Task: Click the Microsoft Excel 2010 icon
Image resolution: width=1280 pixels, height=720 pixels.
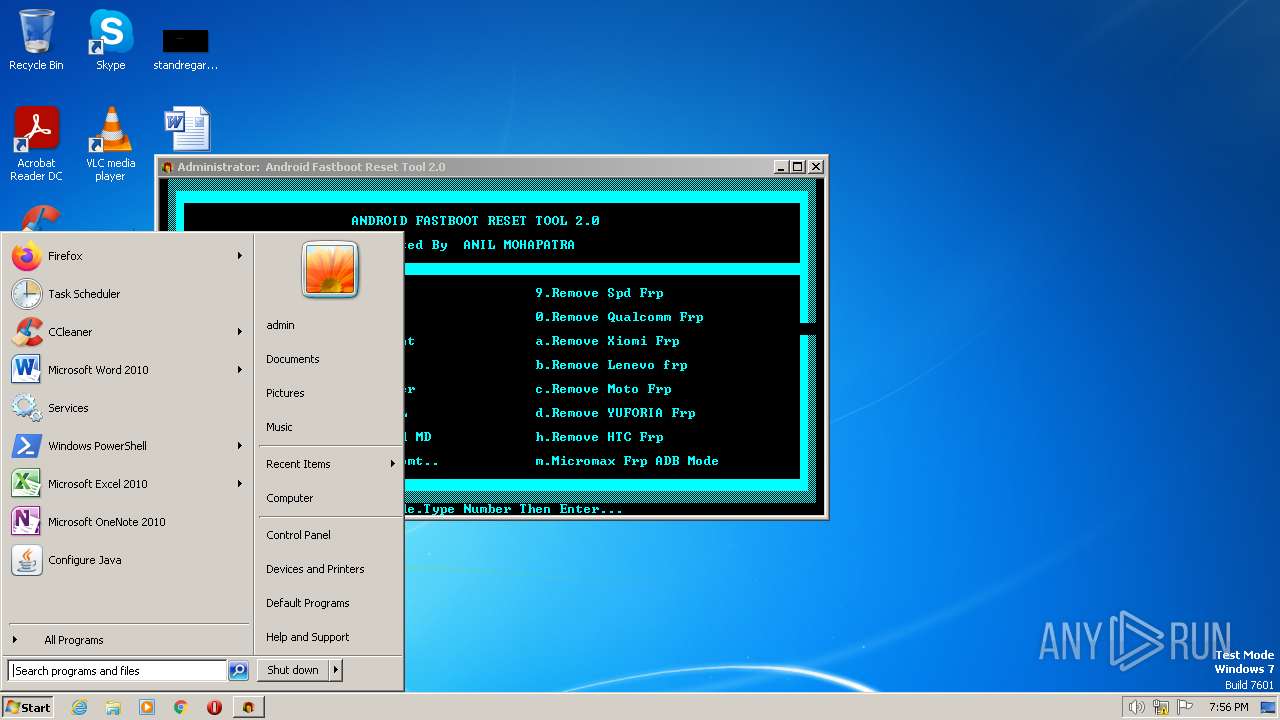Action: coord(27,484)
